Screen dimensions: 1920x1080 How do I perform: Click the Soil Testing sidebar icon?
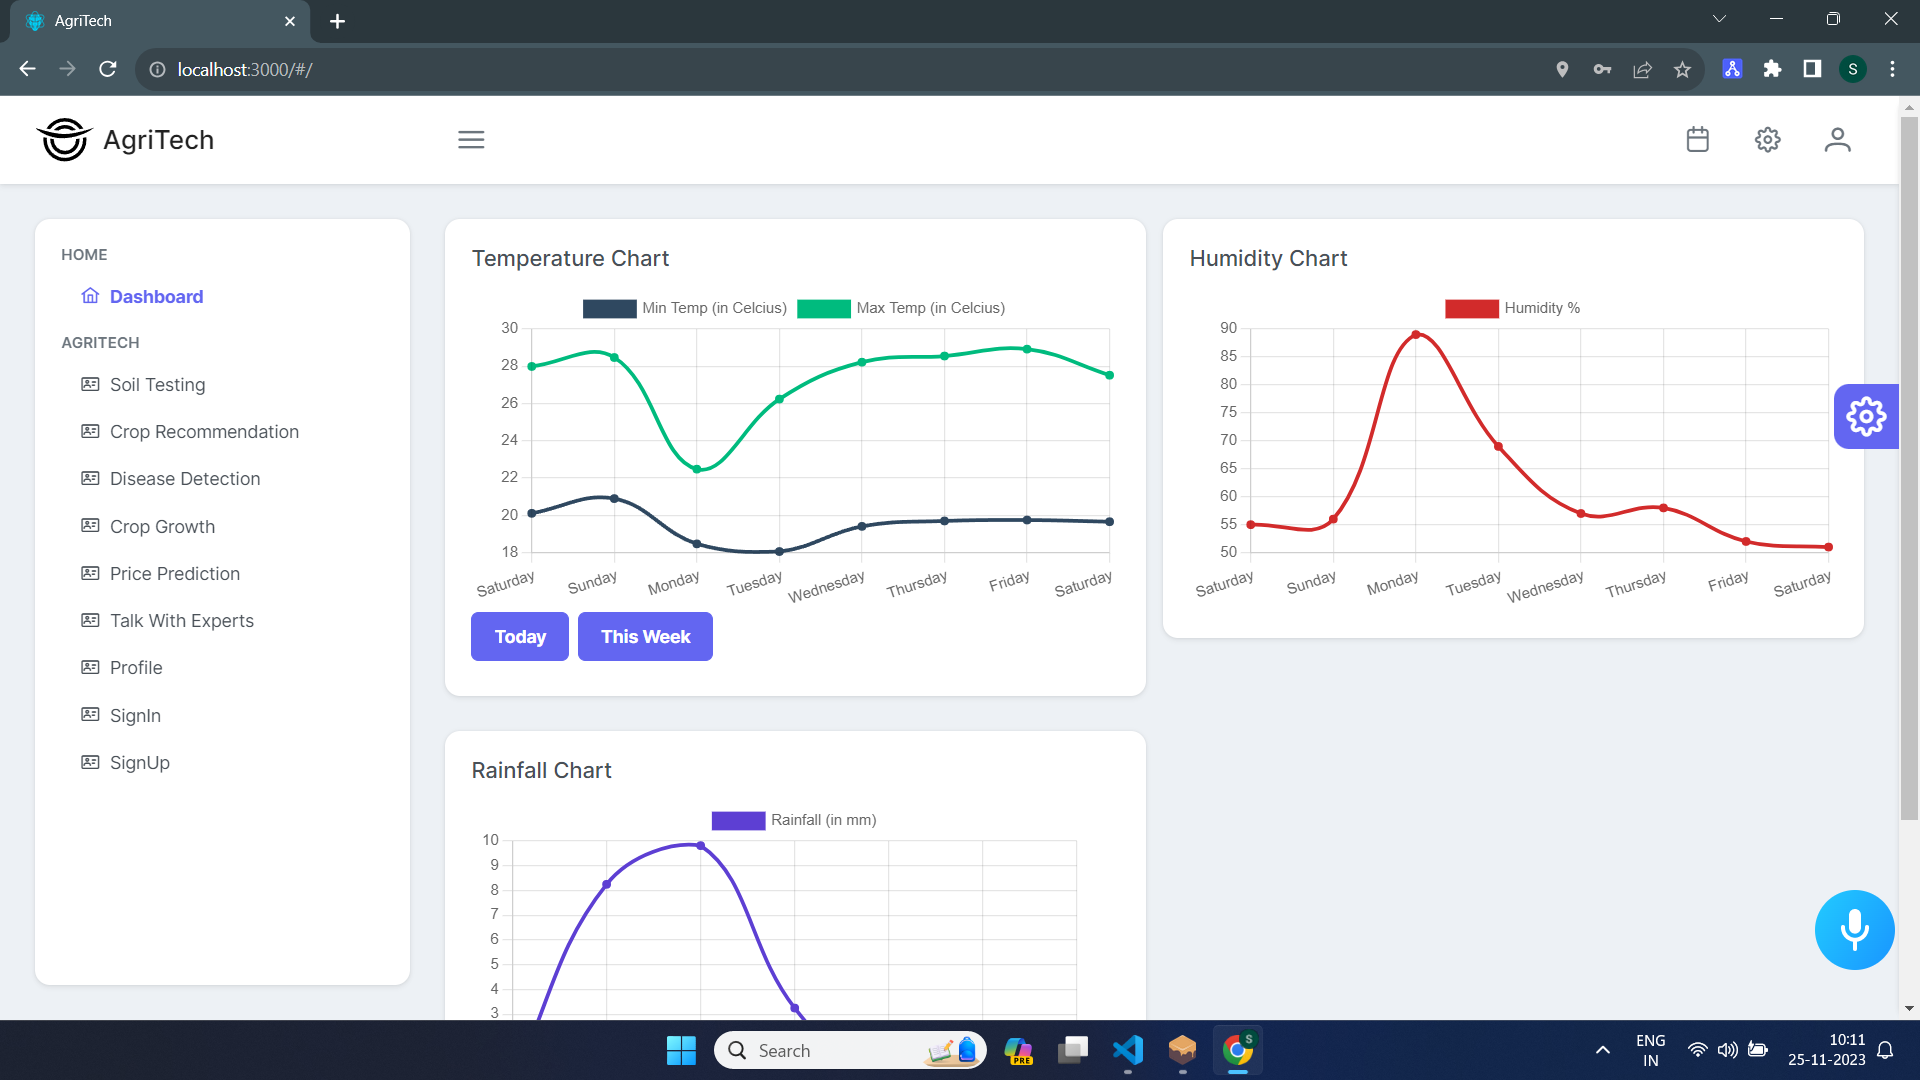[x=90, y=385]
